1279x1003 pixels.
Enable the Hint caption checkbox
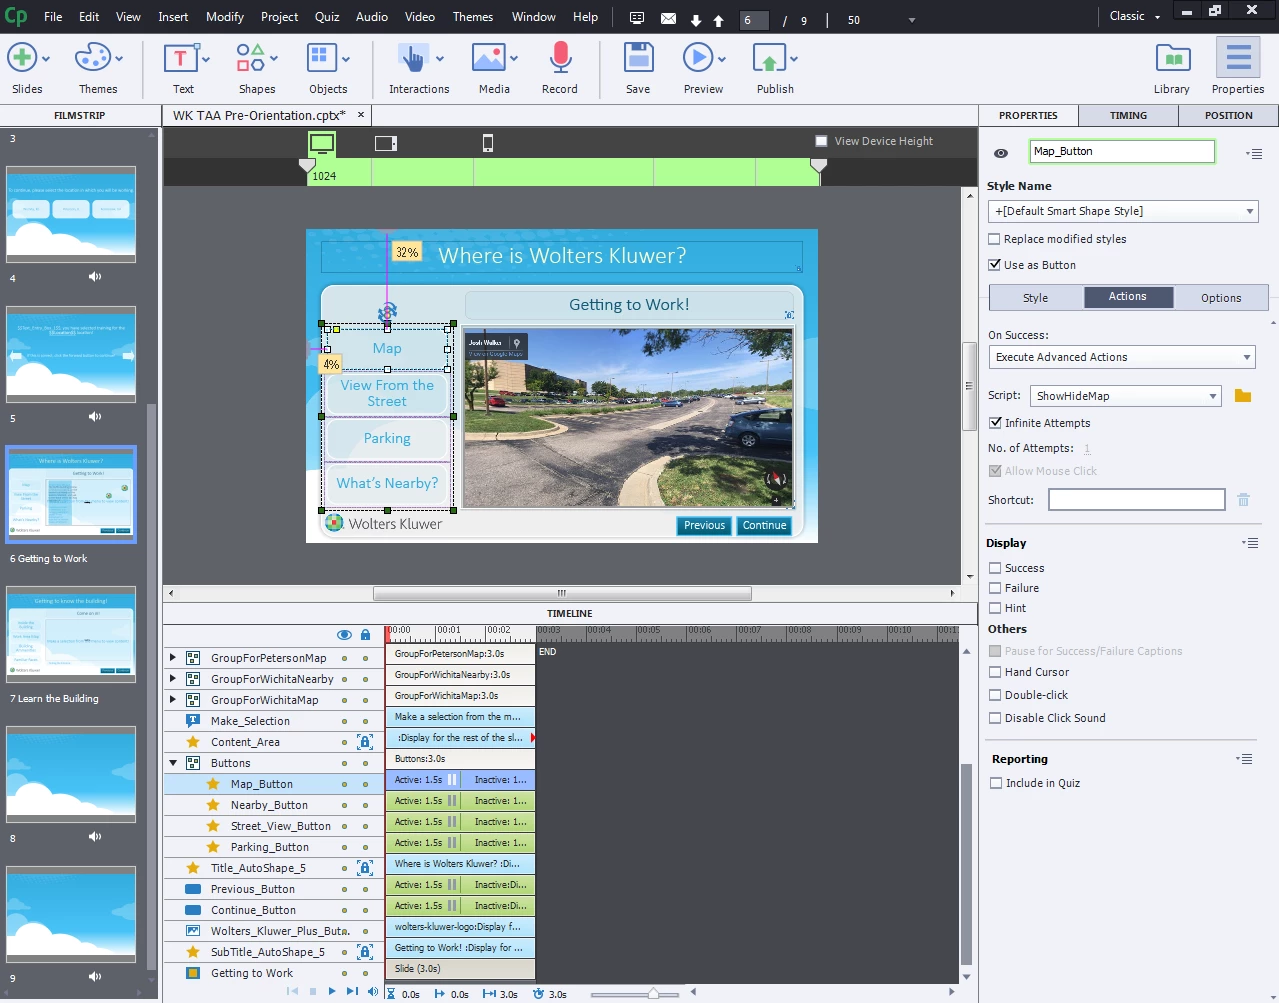click(995, 608)
